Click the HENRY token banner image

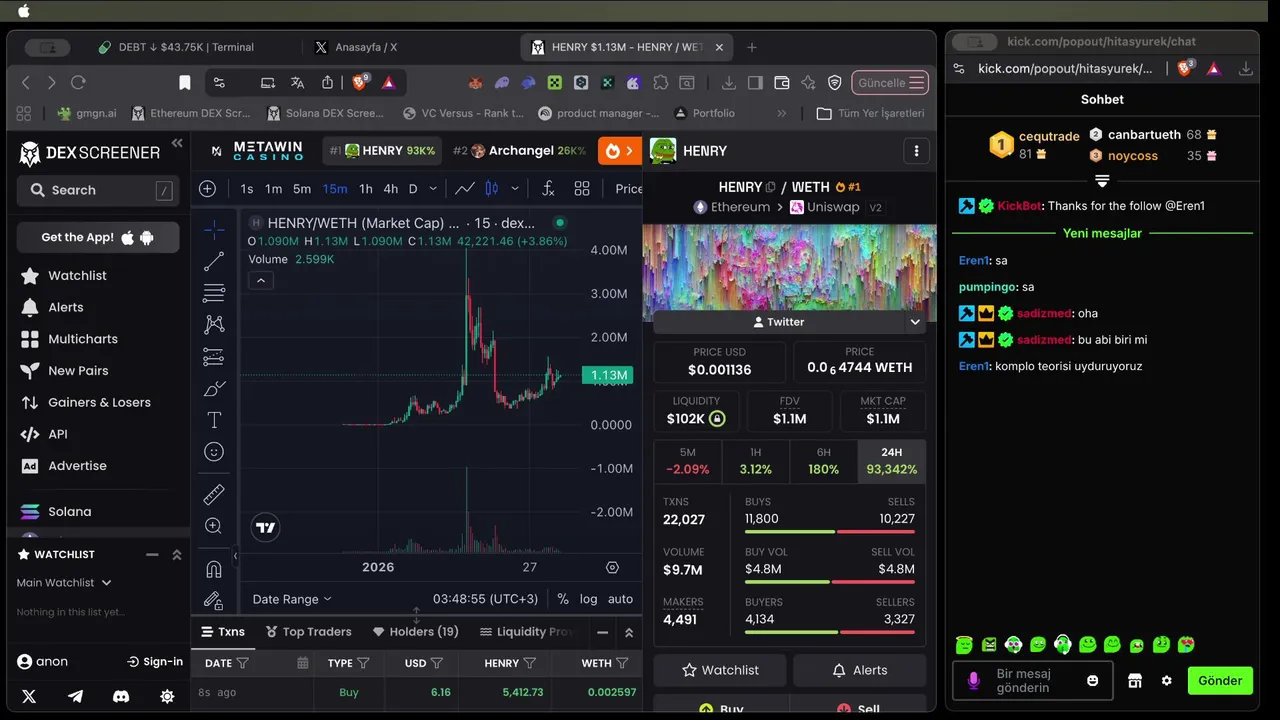coord(790,267)
